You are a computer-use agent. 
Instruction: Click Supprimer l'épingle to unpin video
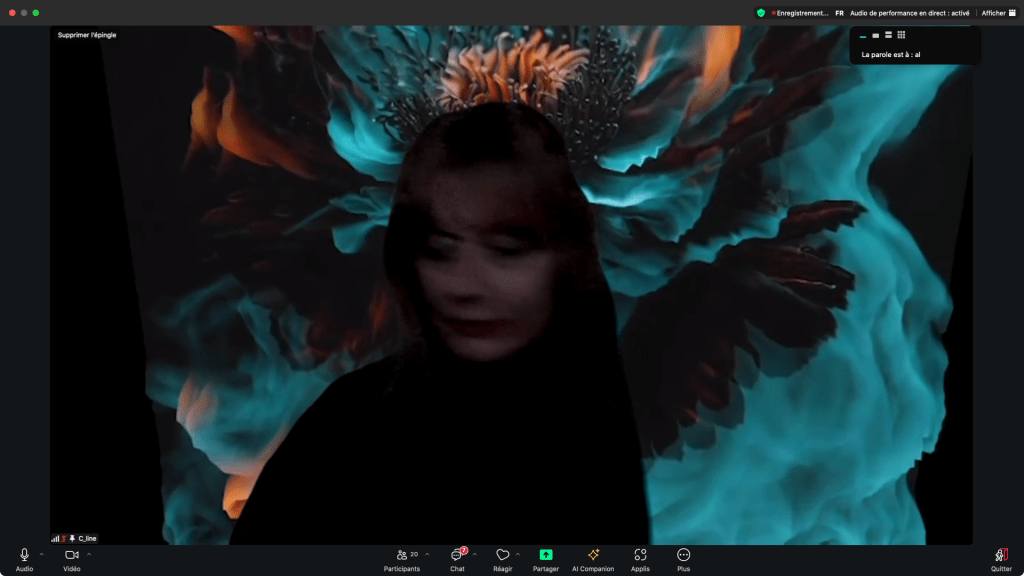87,35
